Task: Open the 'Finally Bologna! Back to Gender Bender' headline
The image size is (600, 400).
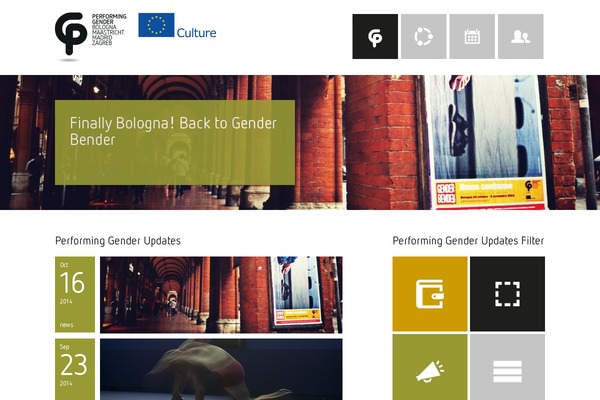Action: [173, 131]
